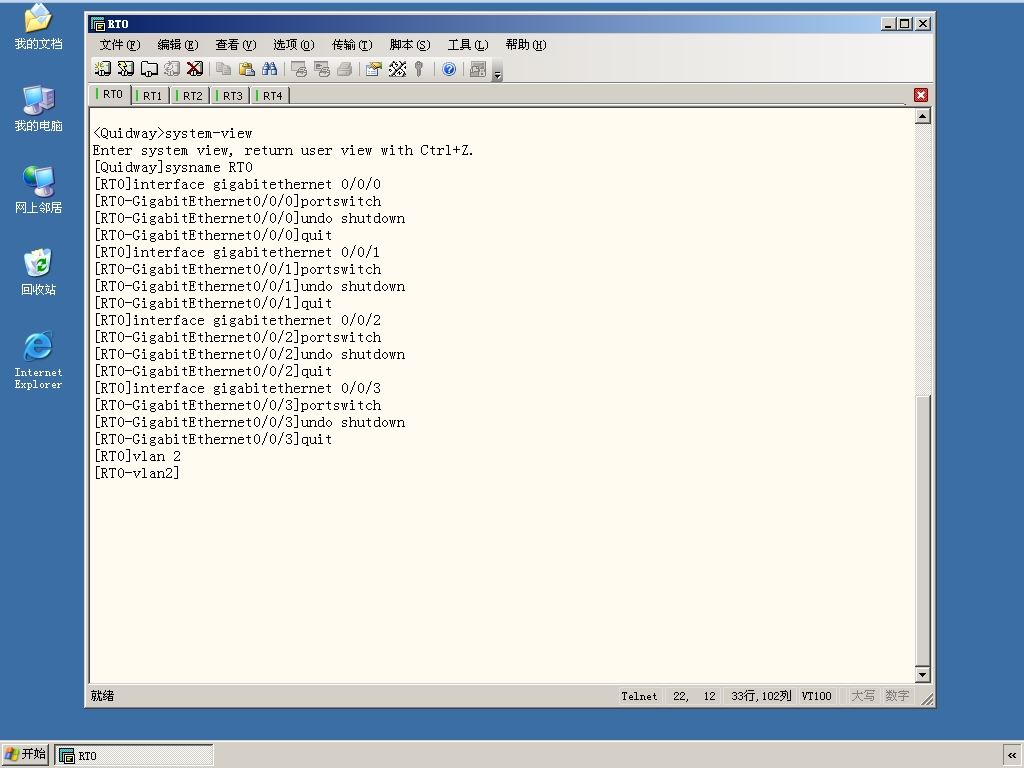The image size is (1024, 768).
Task: Open the 编辑(E) menu
Action: click(178, 44)
